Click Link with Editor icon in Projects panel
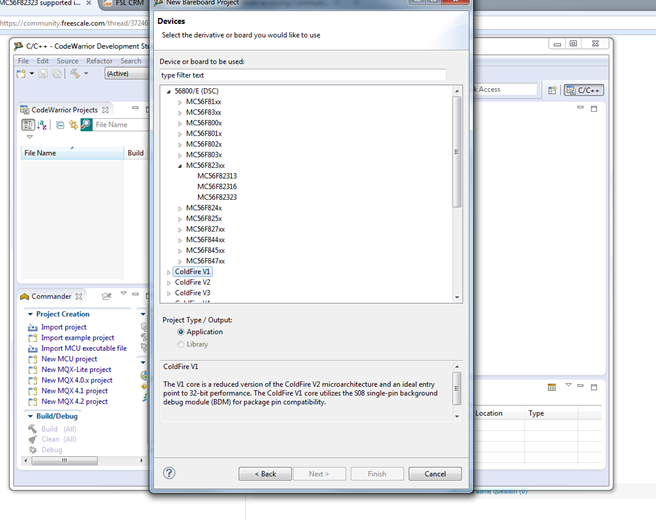The width and height of the screenshot is (656, 520). 73,125
